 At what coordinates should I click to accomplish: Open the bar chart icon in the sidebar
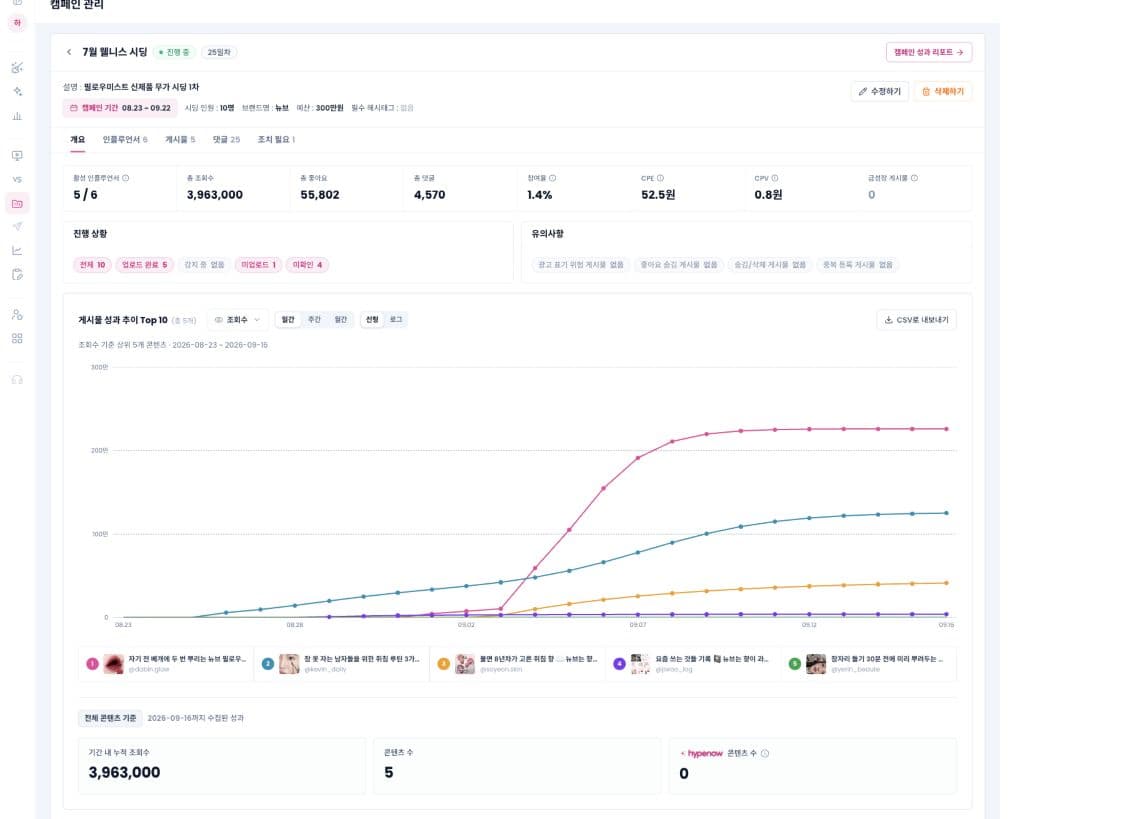coord(17,116)
